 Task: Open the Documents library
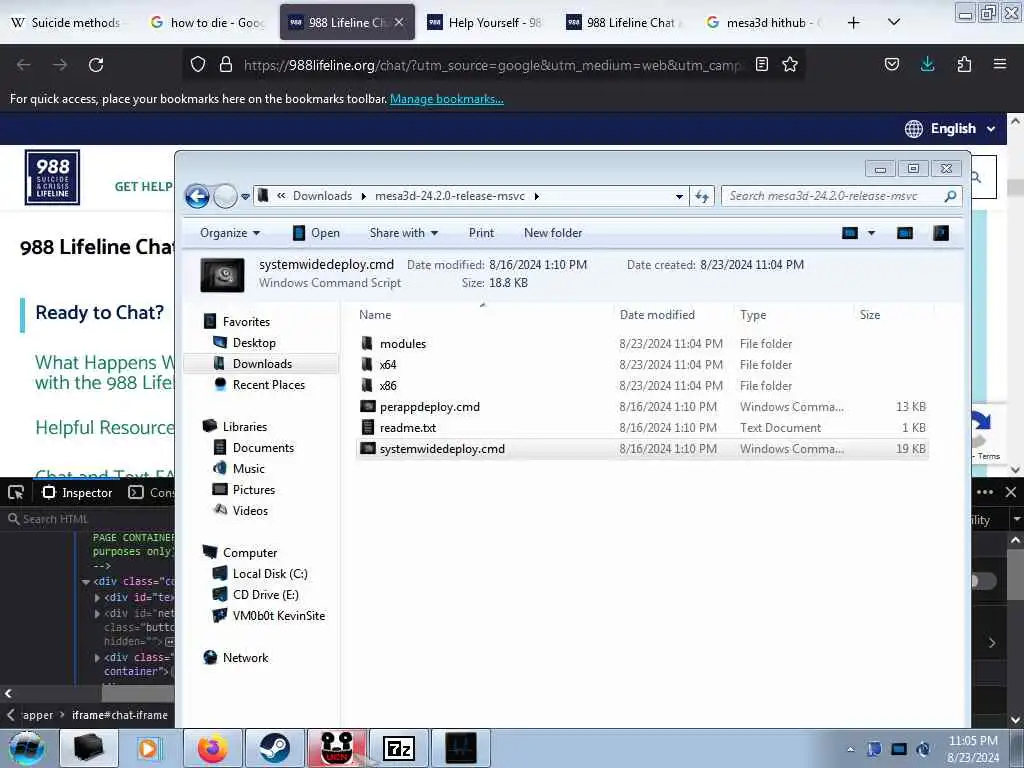point(263,447)
